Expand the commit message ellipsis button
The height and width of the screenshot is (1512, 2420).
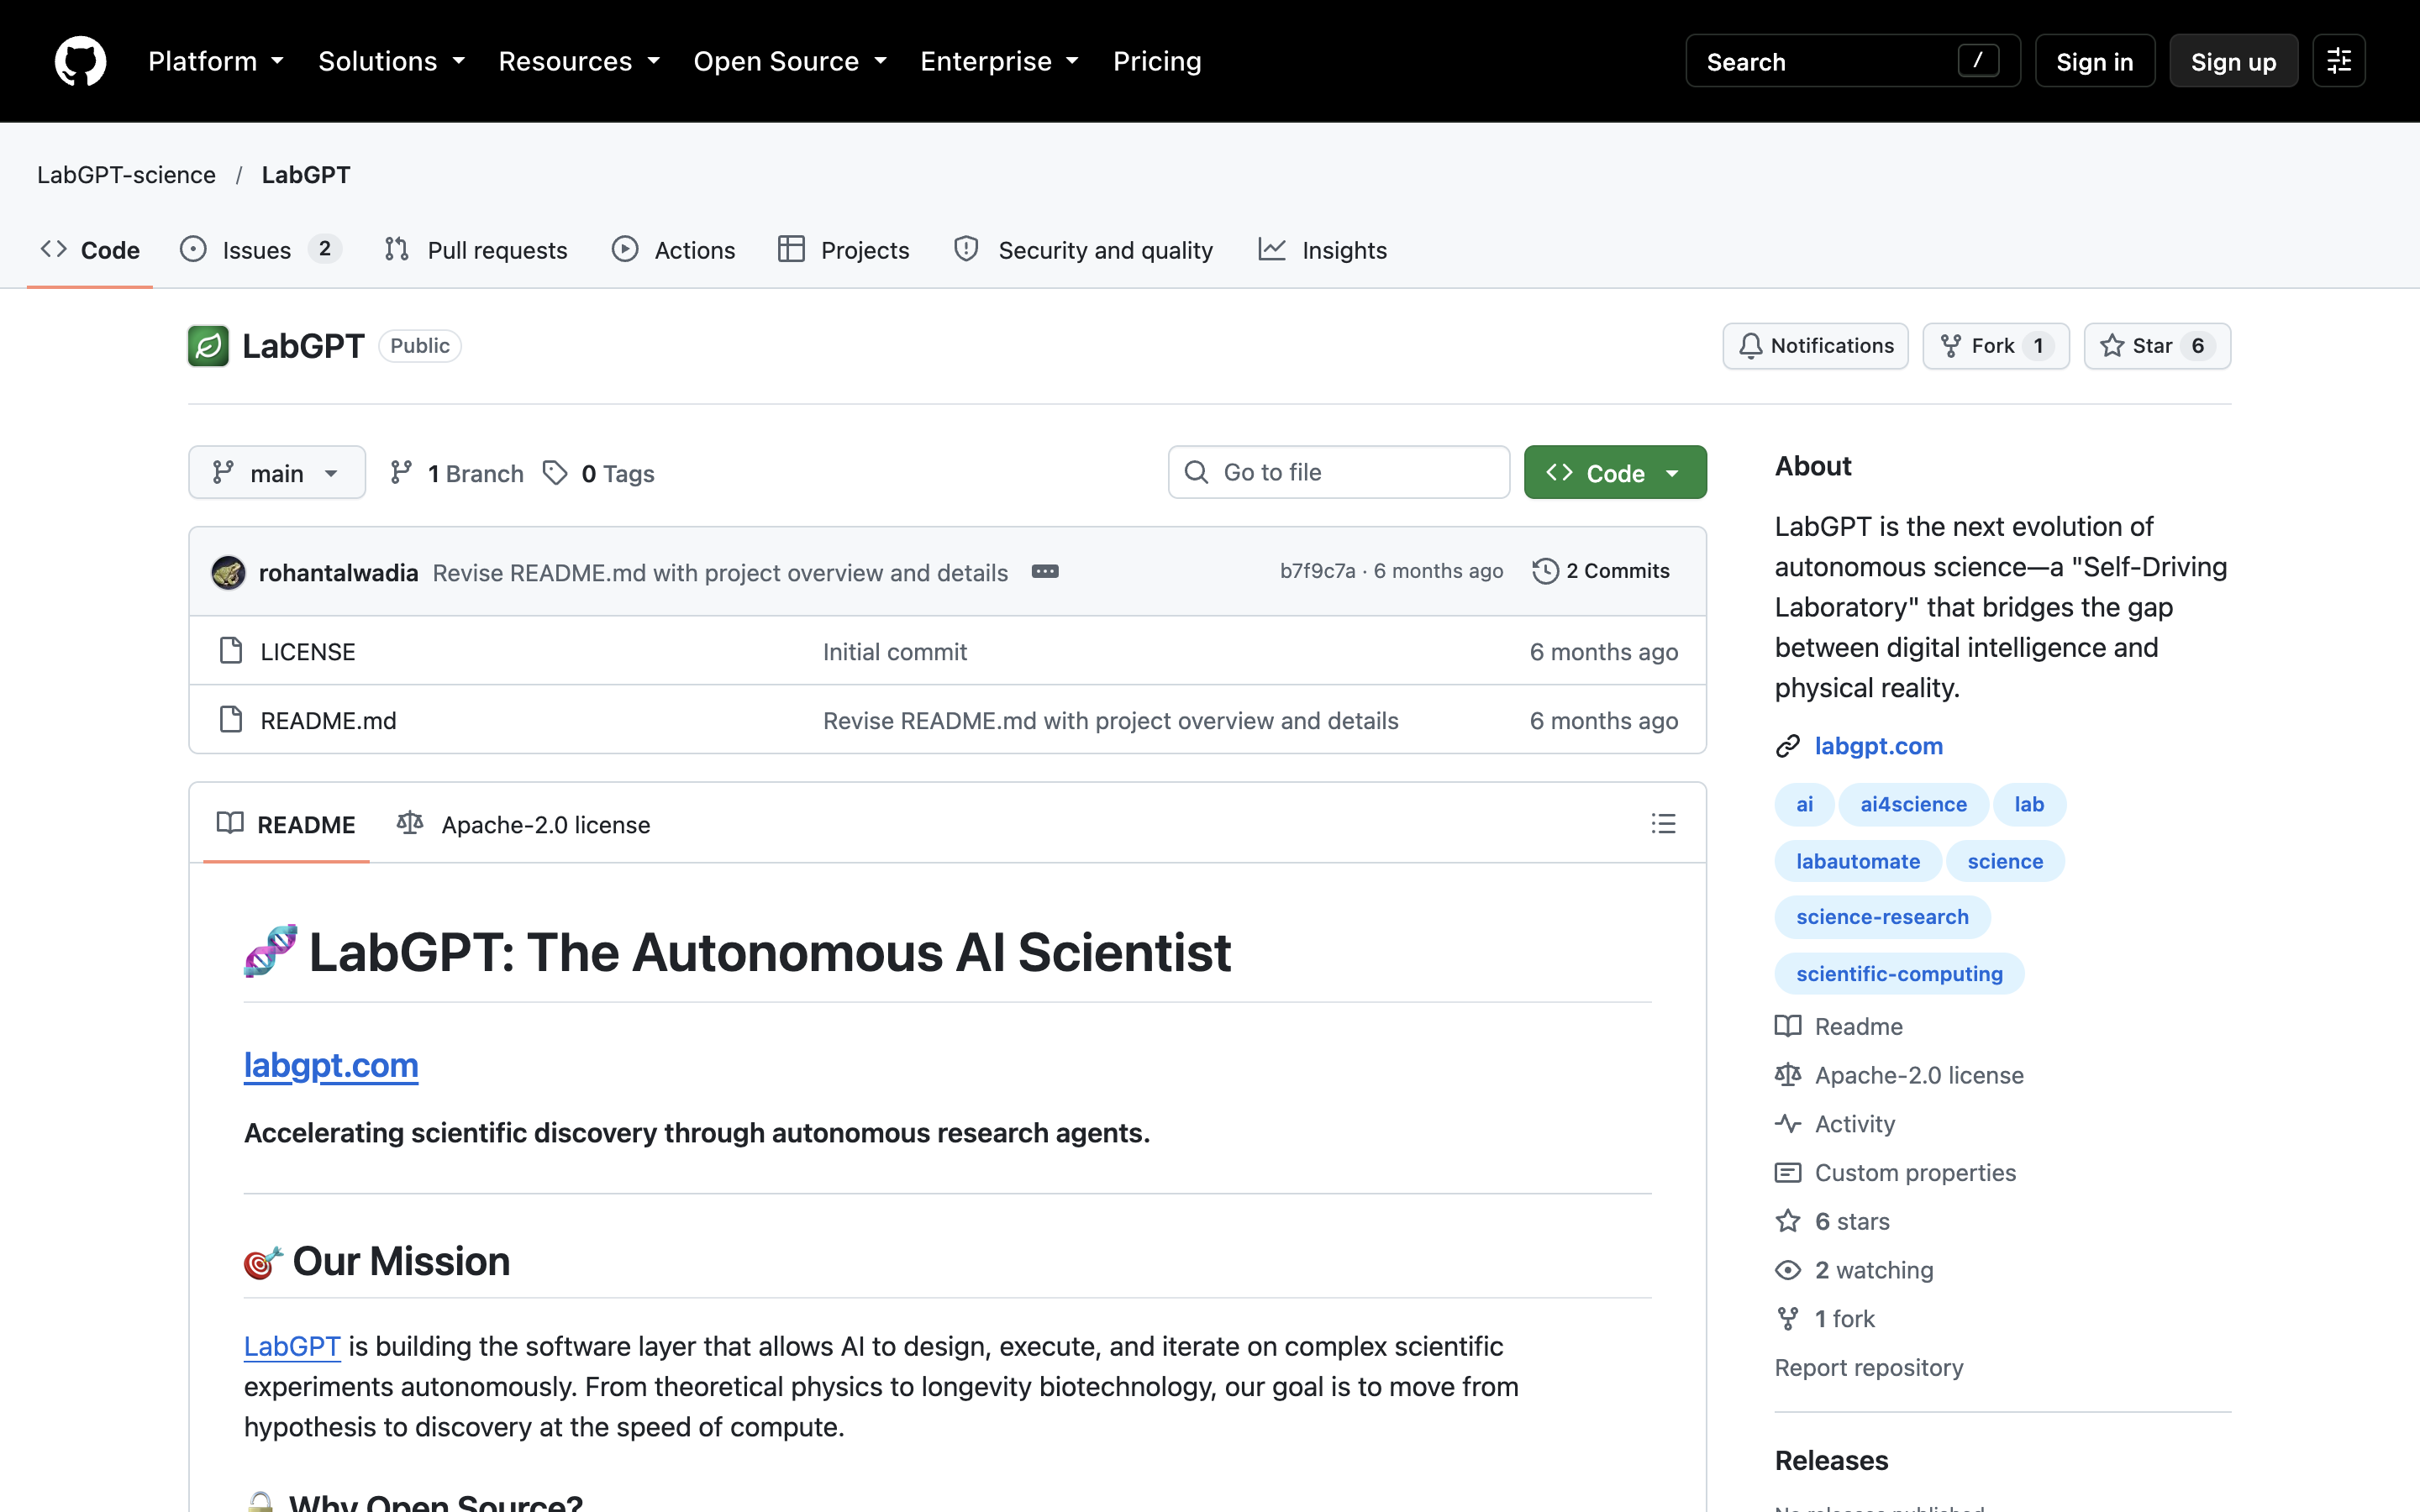coord(1045,572)
